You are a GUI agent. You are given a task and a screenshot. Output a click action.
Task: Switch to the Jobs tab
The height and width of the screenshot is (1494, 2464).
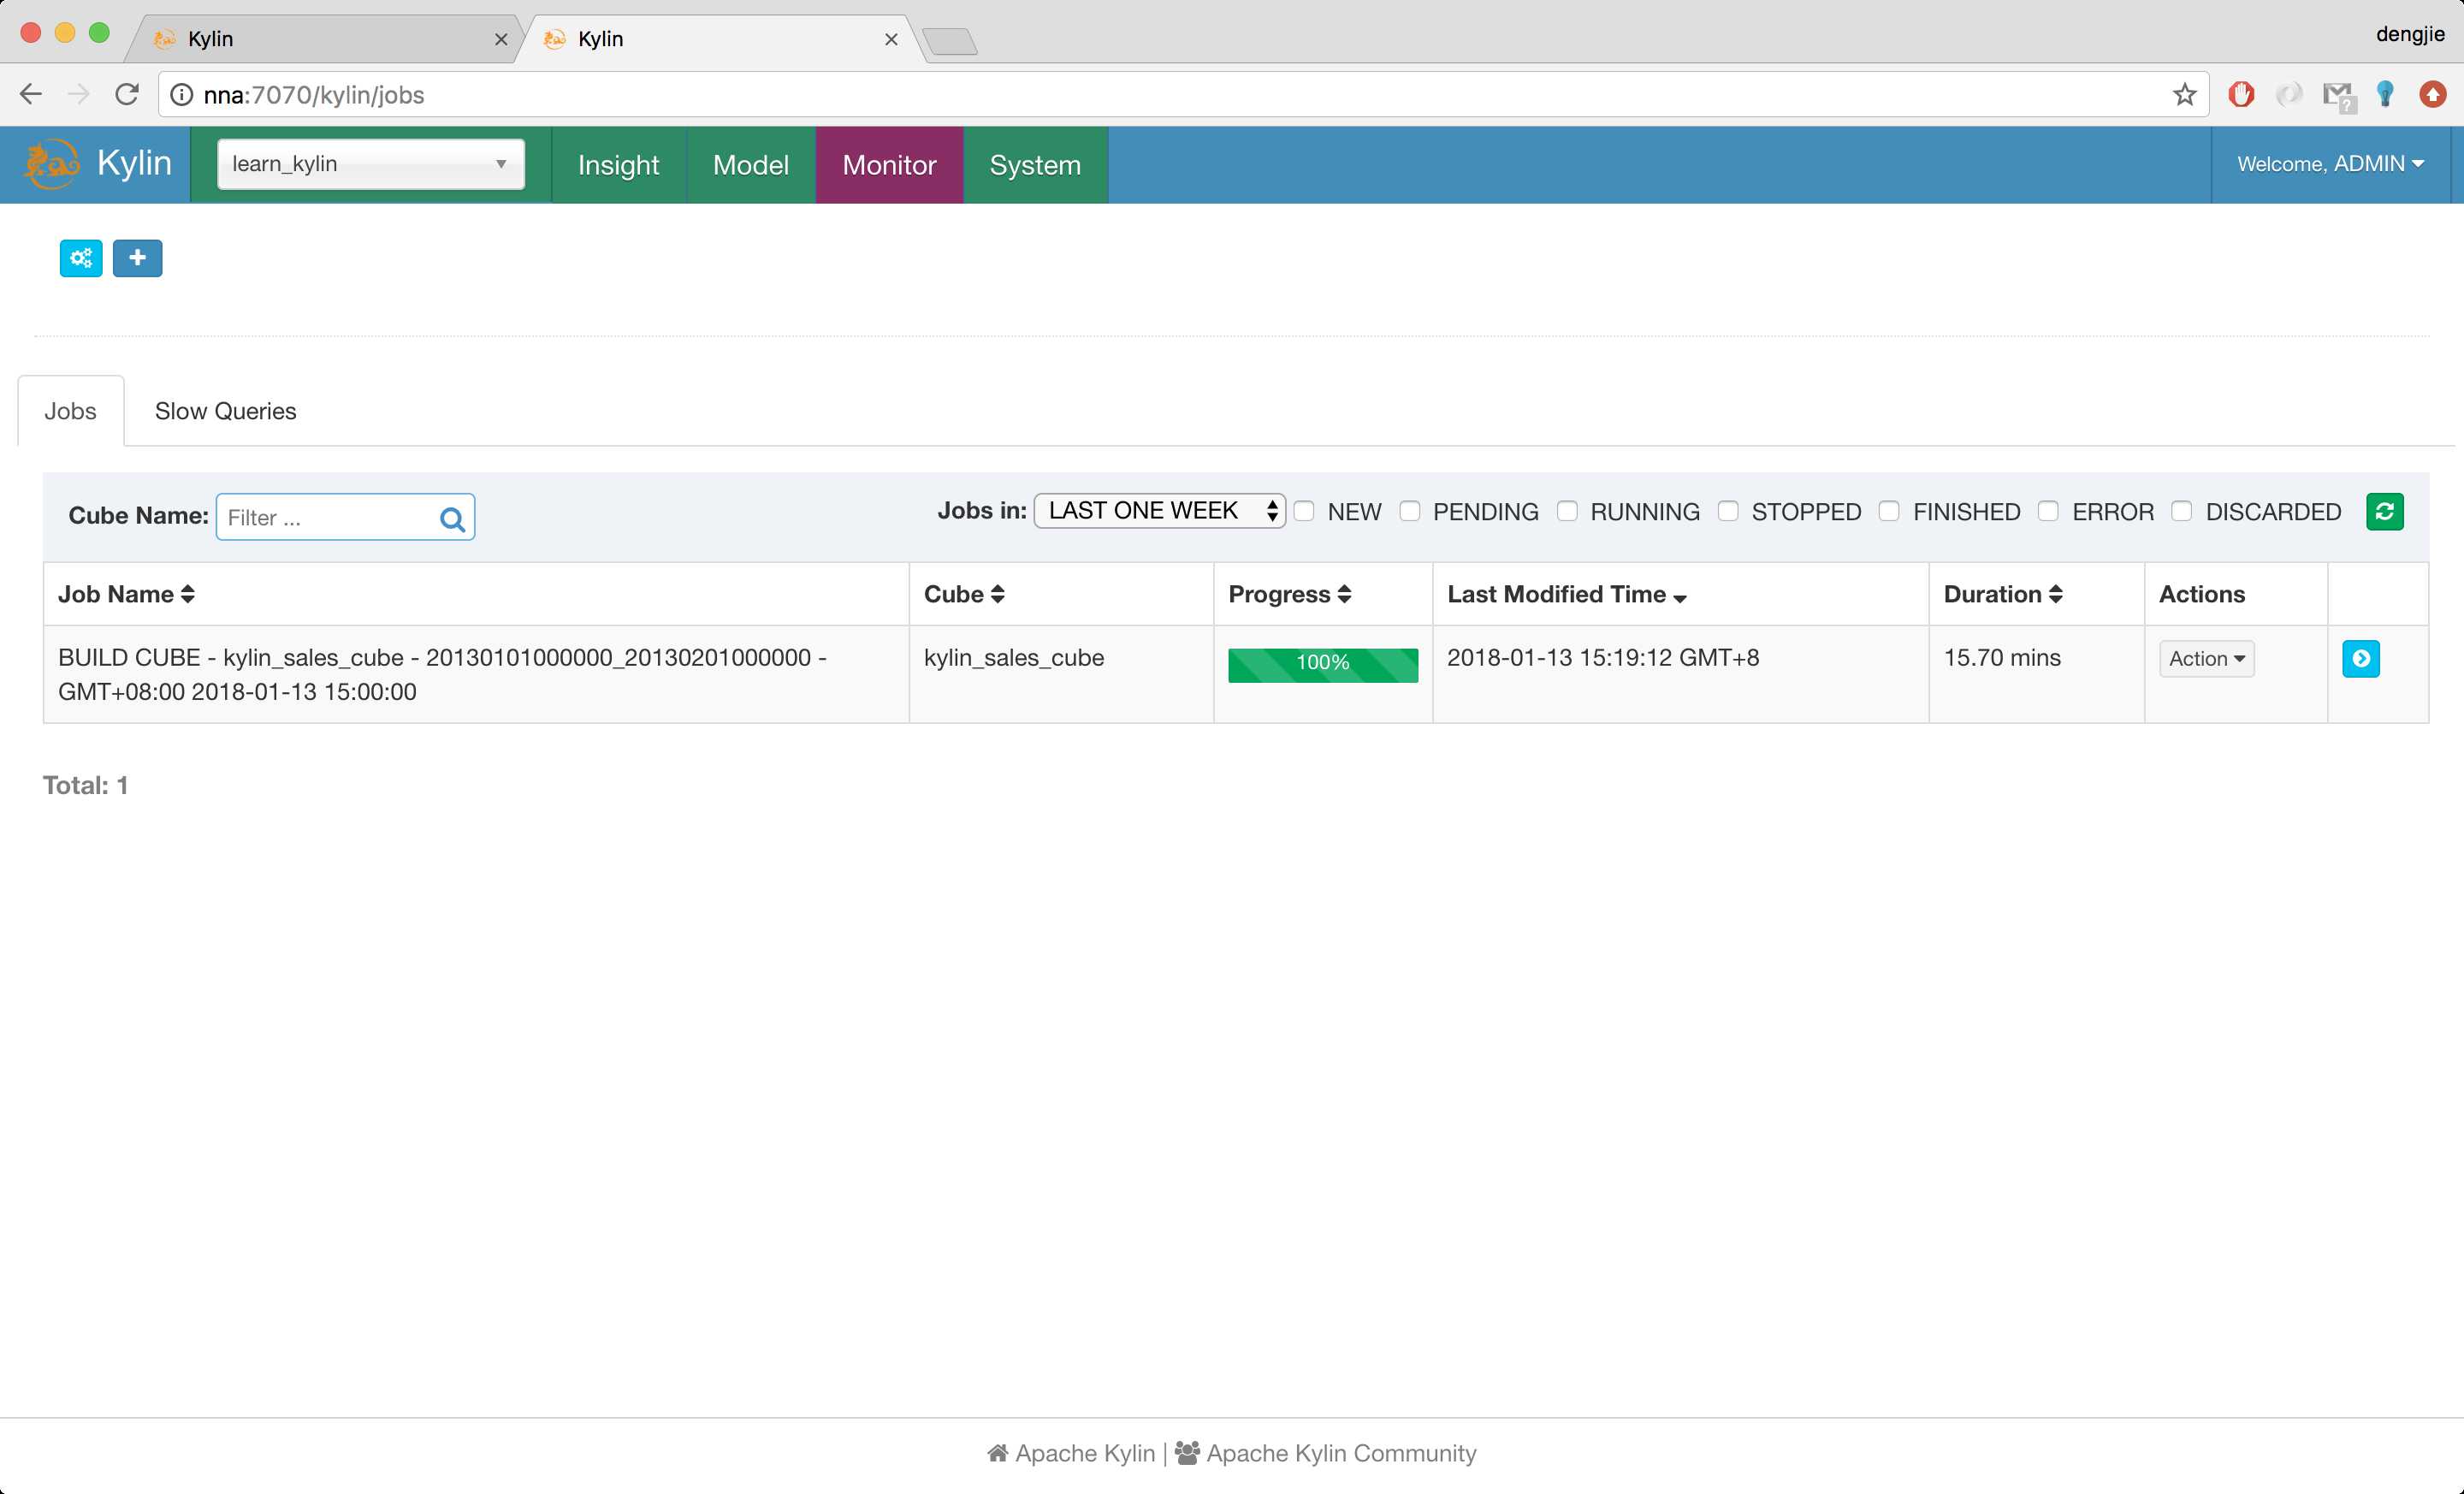point(70,411)
